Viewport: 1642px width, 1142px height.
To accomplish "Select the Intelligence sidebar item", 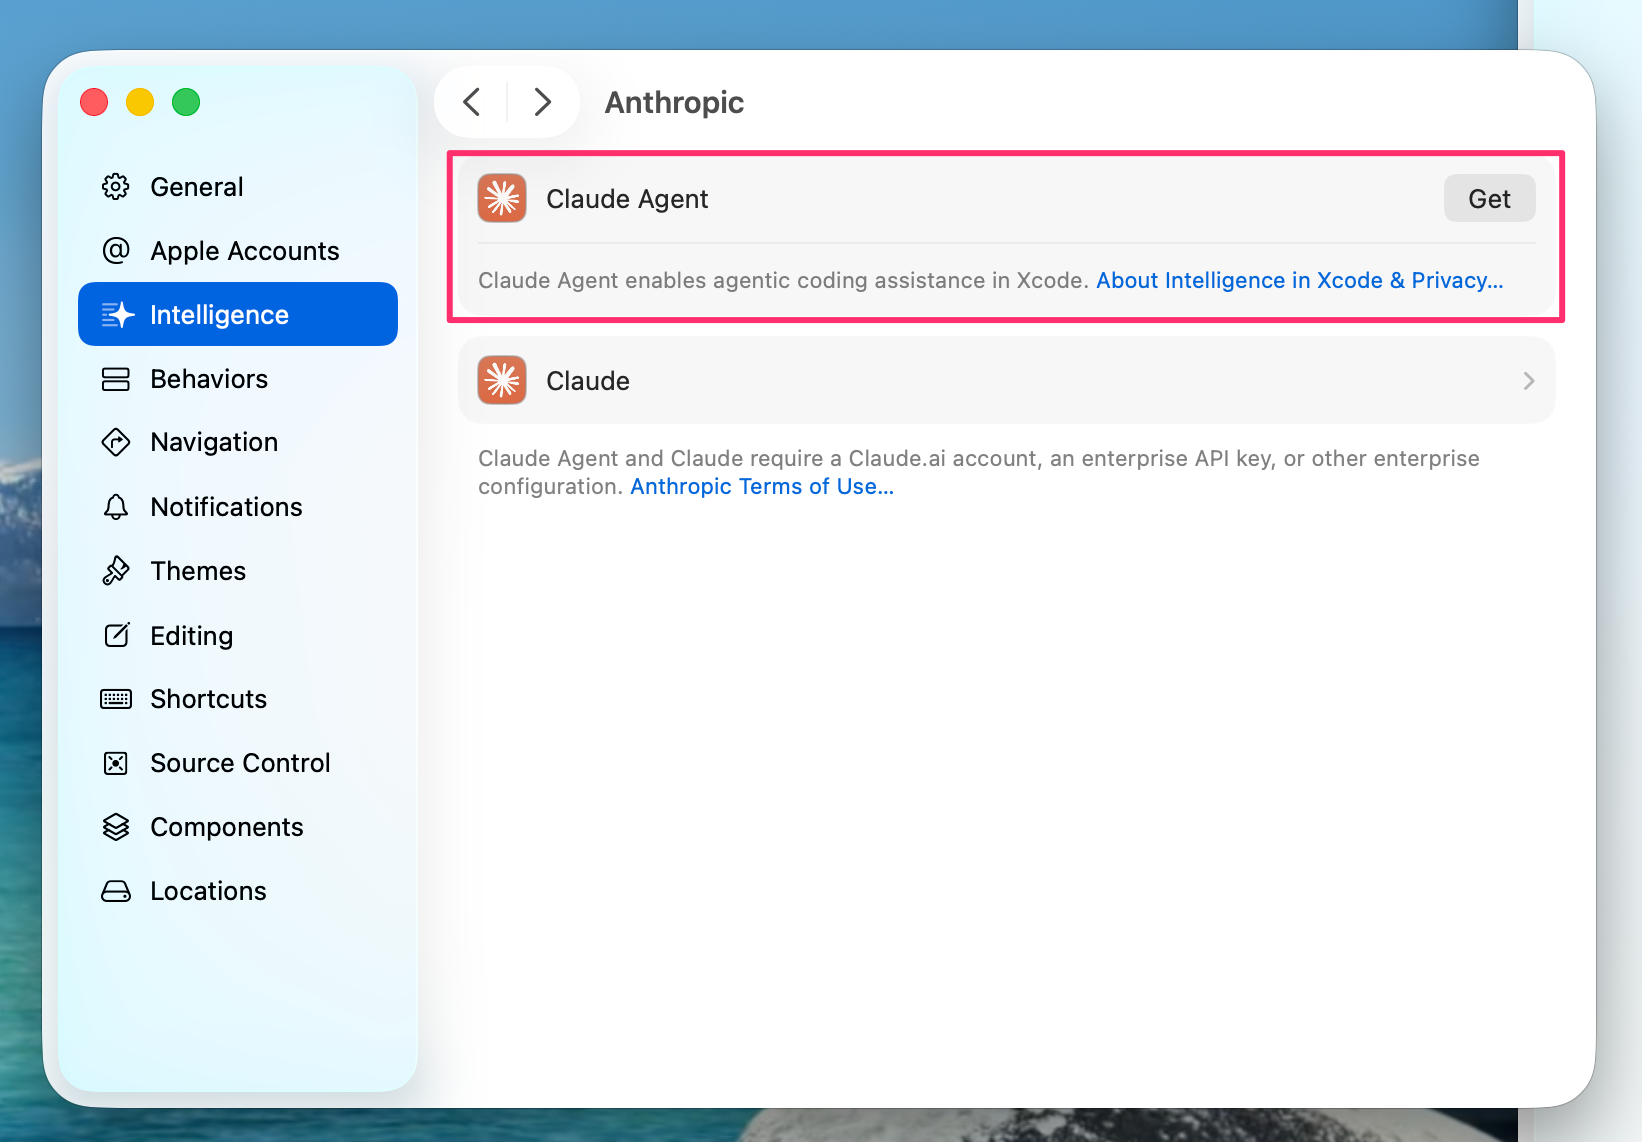I will pyautogui.click(x=238, y=315).
